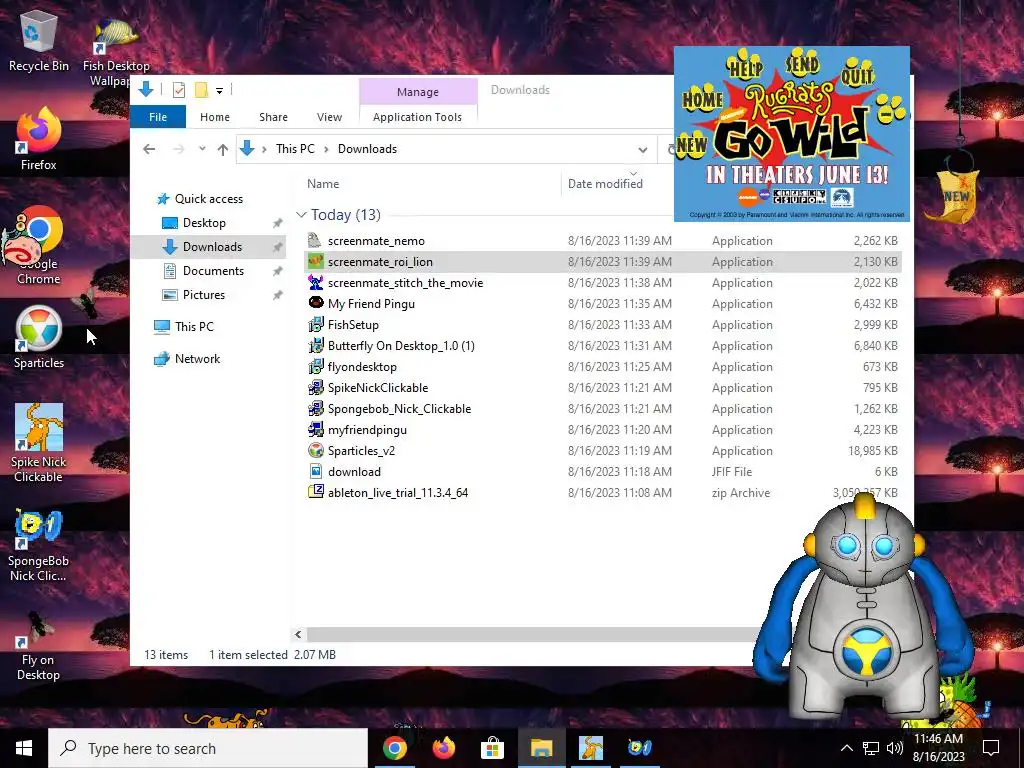Open the Recycle Bin desktop icon
1024x768 pixels.
pos(39,40)
